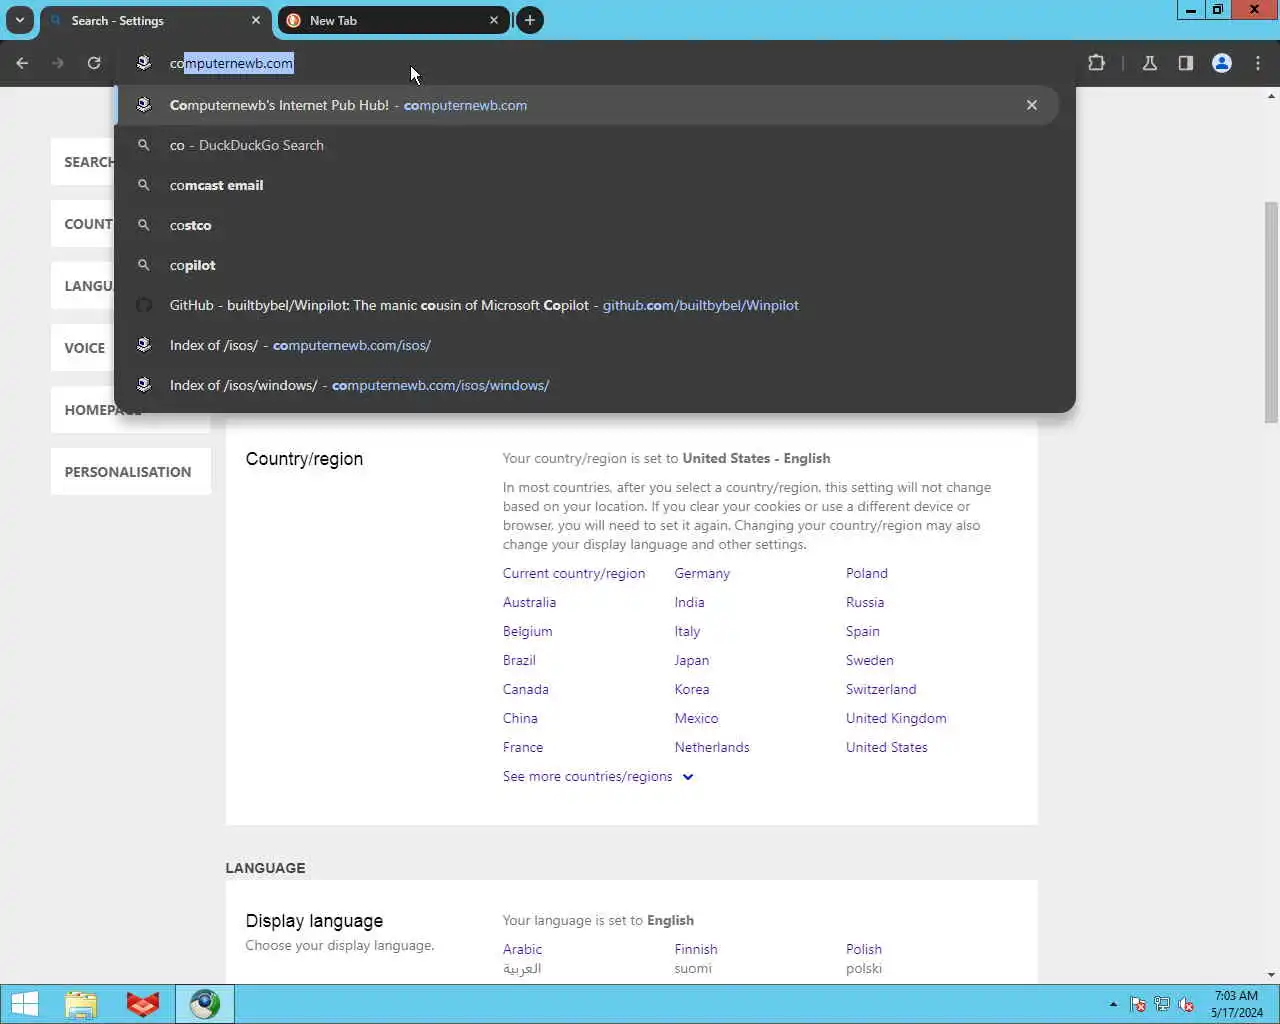
Task: Go forward with the forward arrow
Action: click(x=58, y=63)
